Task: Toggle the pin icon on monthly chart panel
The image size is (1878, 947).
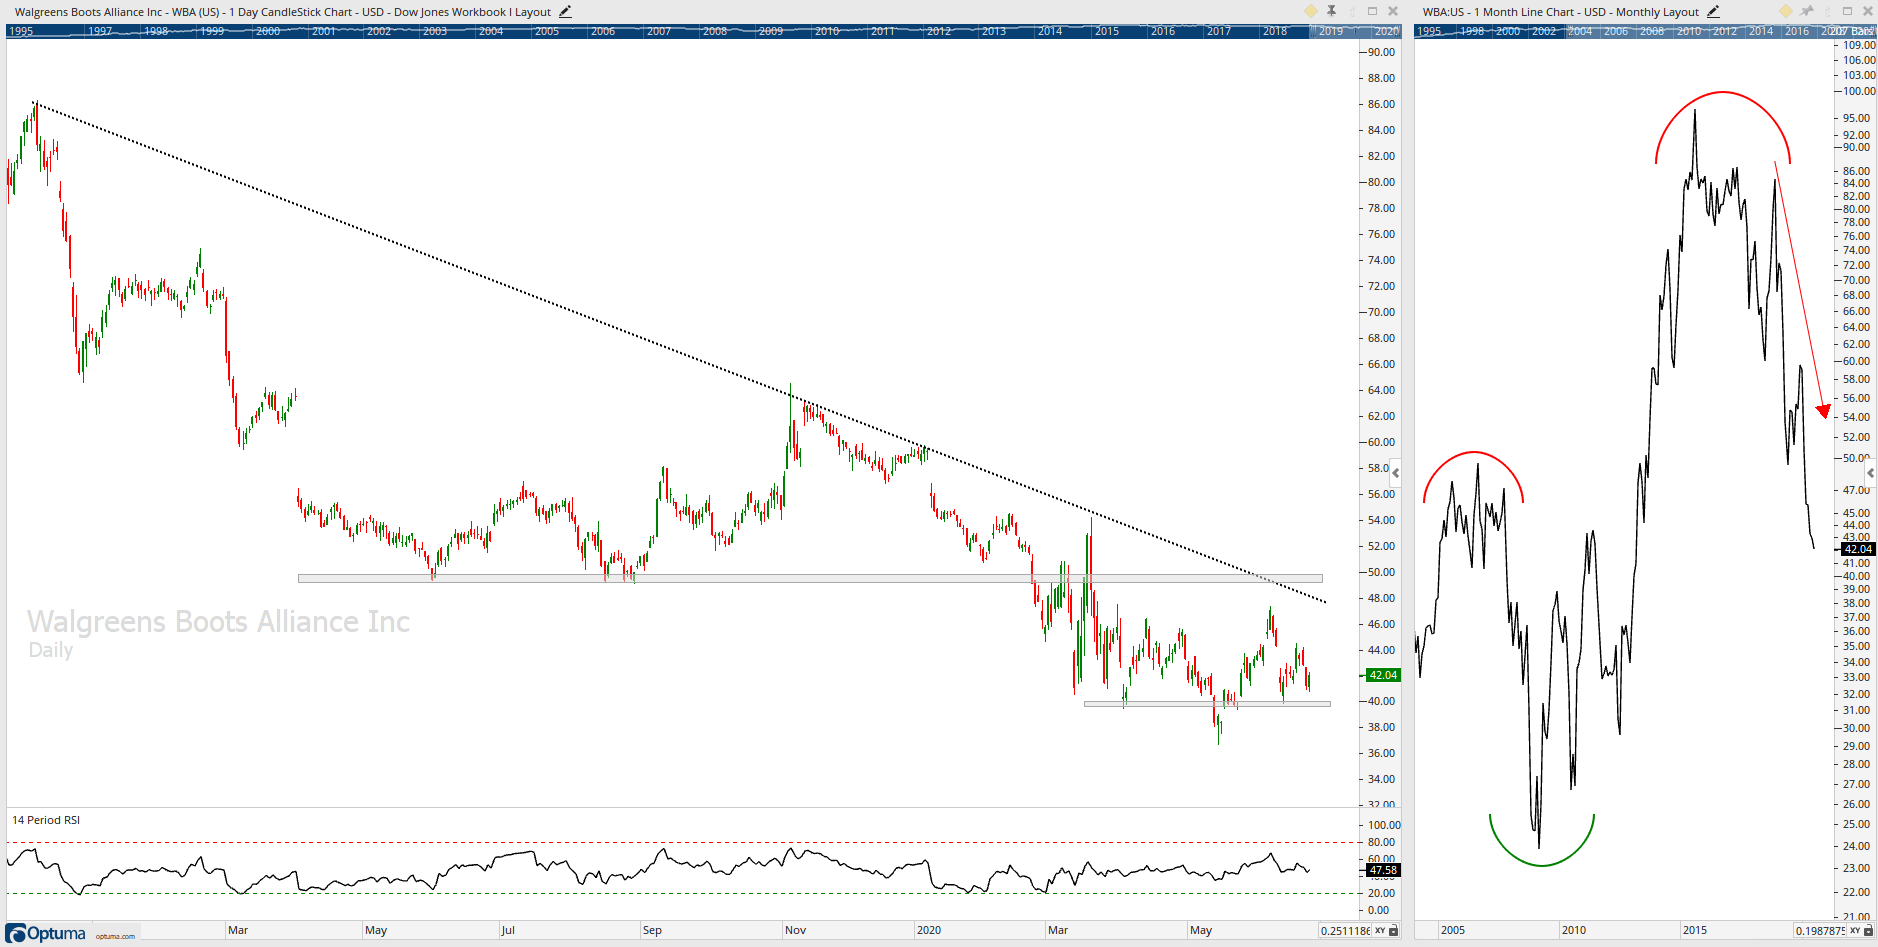Action: [1806, 11]
